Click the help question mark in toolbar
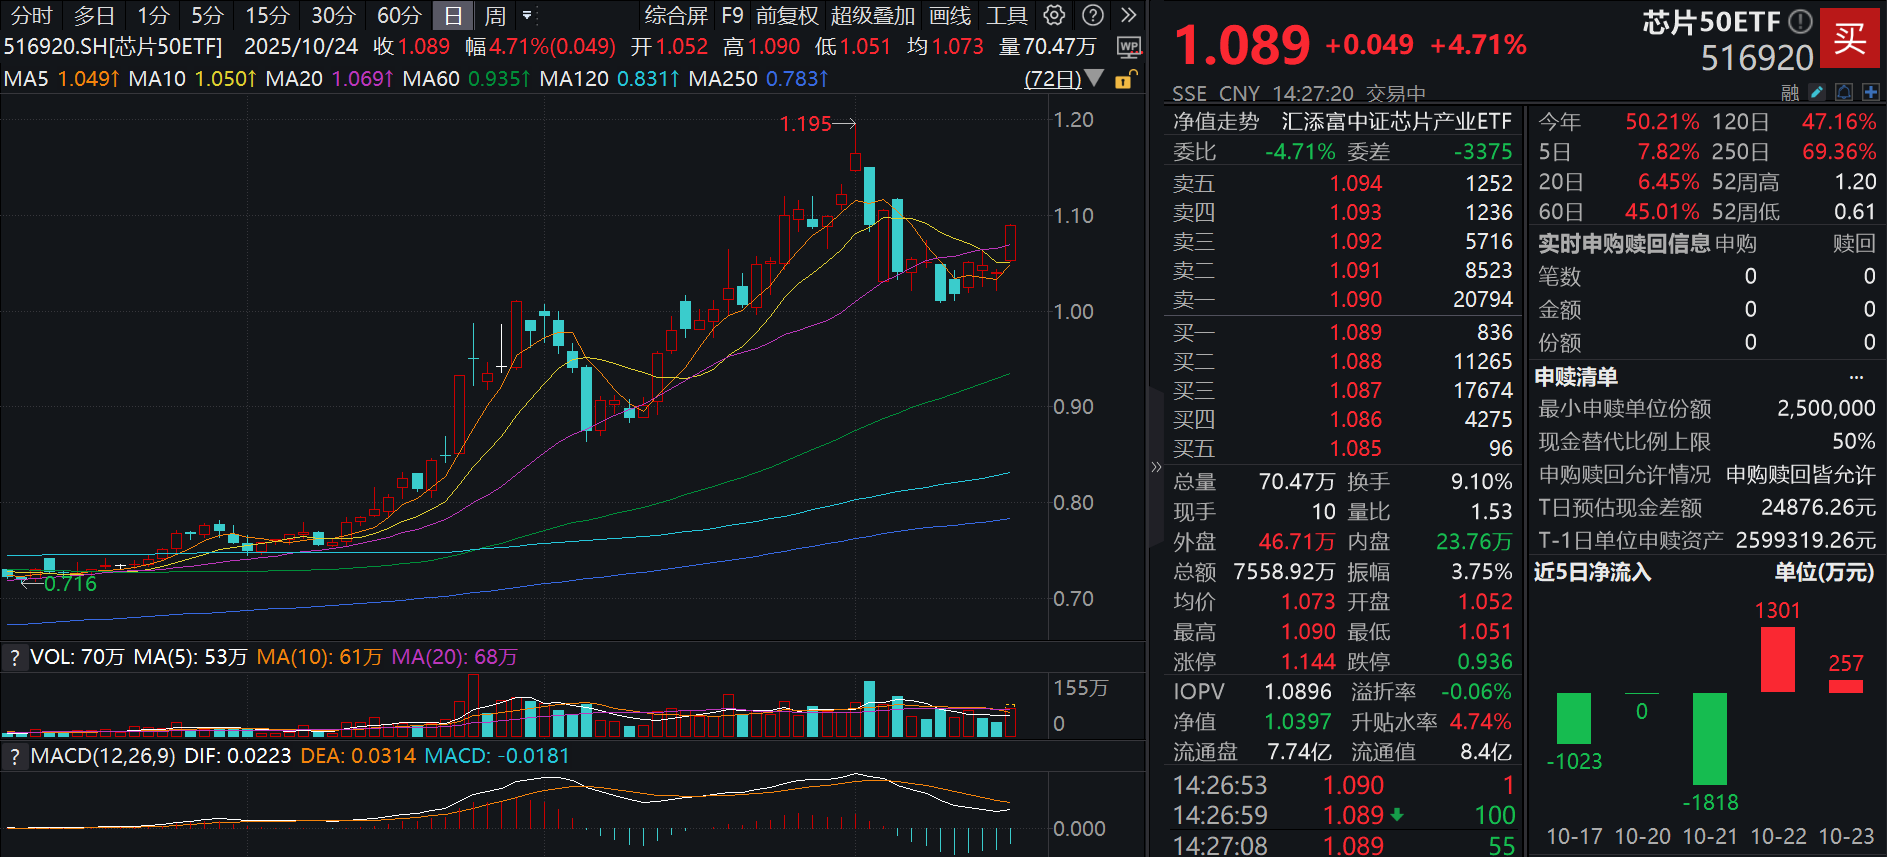The width and height of the screenshot is (1887, 857). (1094, 15)
